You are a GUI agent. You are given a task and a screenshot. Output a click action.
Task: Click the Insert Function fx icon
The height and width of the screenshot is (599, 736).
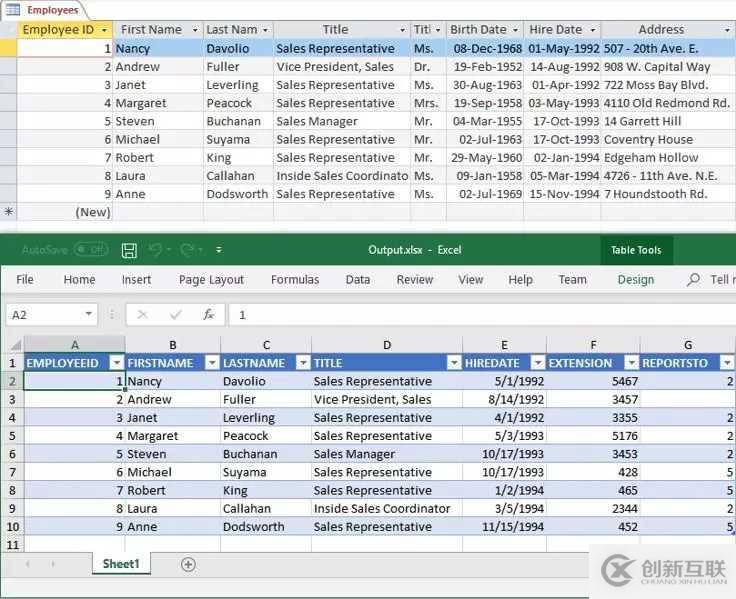coord(208,314)
